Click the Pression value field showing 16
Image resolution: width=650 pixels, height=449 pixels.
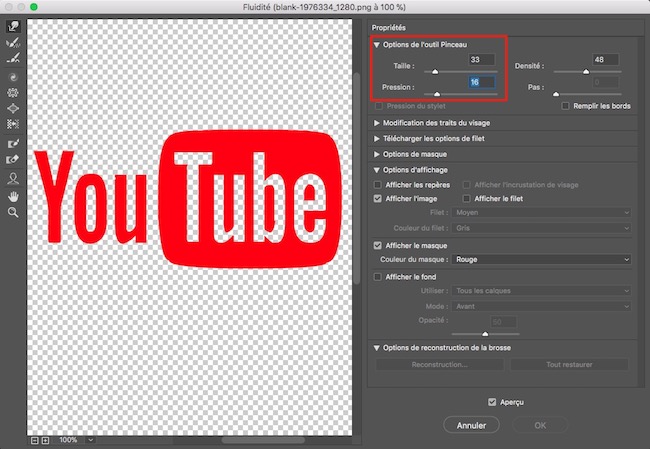tap(481, 82)
